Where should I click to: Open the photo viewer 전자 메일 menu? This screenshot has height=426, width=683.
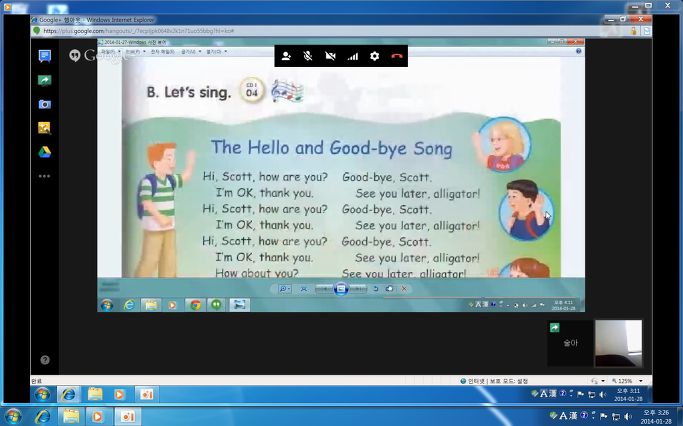click(x=163, y=51)
